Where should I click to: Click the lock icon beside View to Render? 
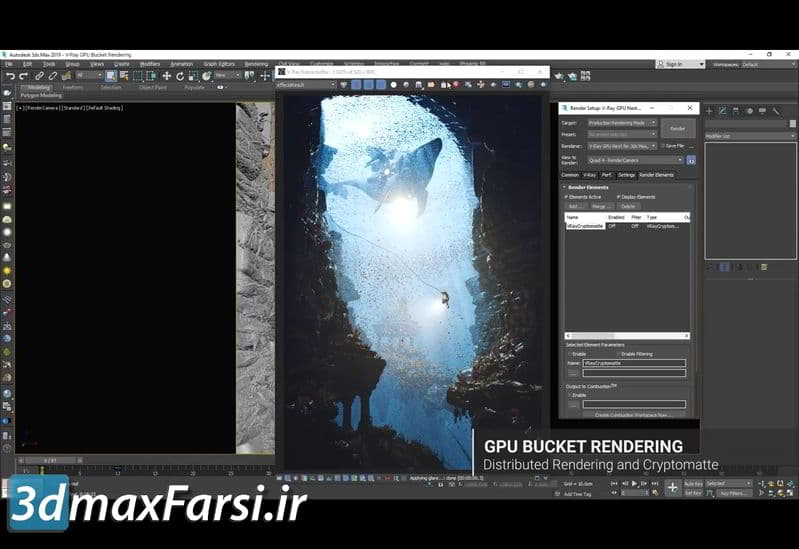pos(690,160)
